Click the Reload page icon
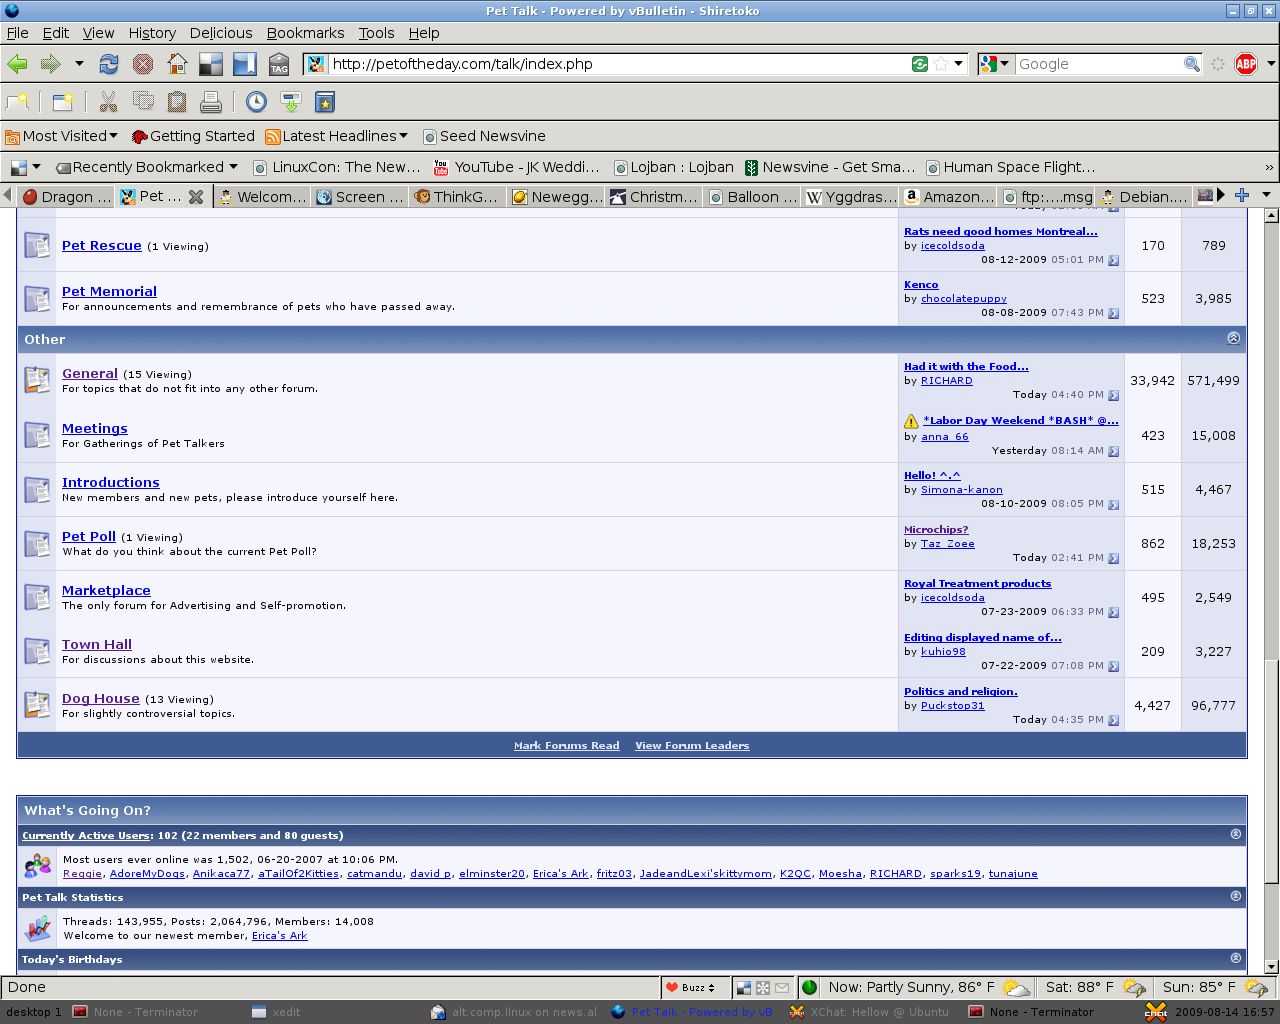The image size is (1280, 1024). point(109,64)
